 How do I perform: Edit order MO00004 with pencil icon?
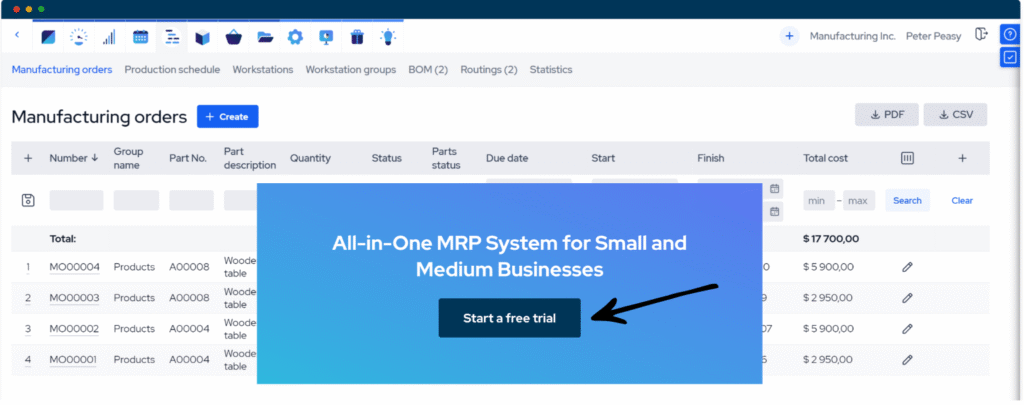[907, 267]
